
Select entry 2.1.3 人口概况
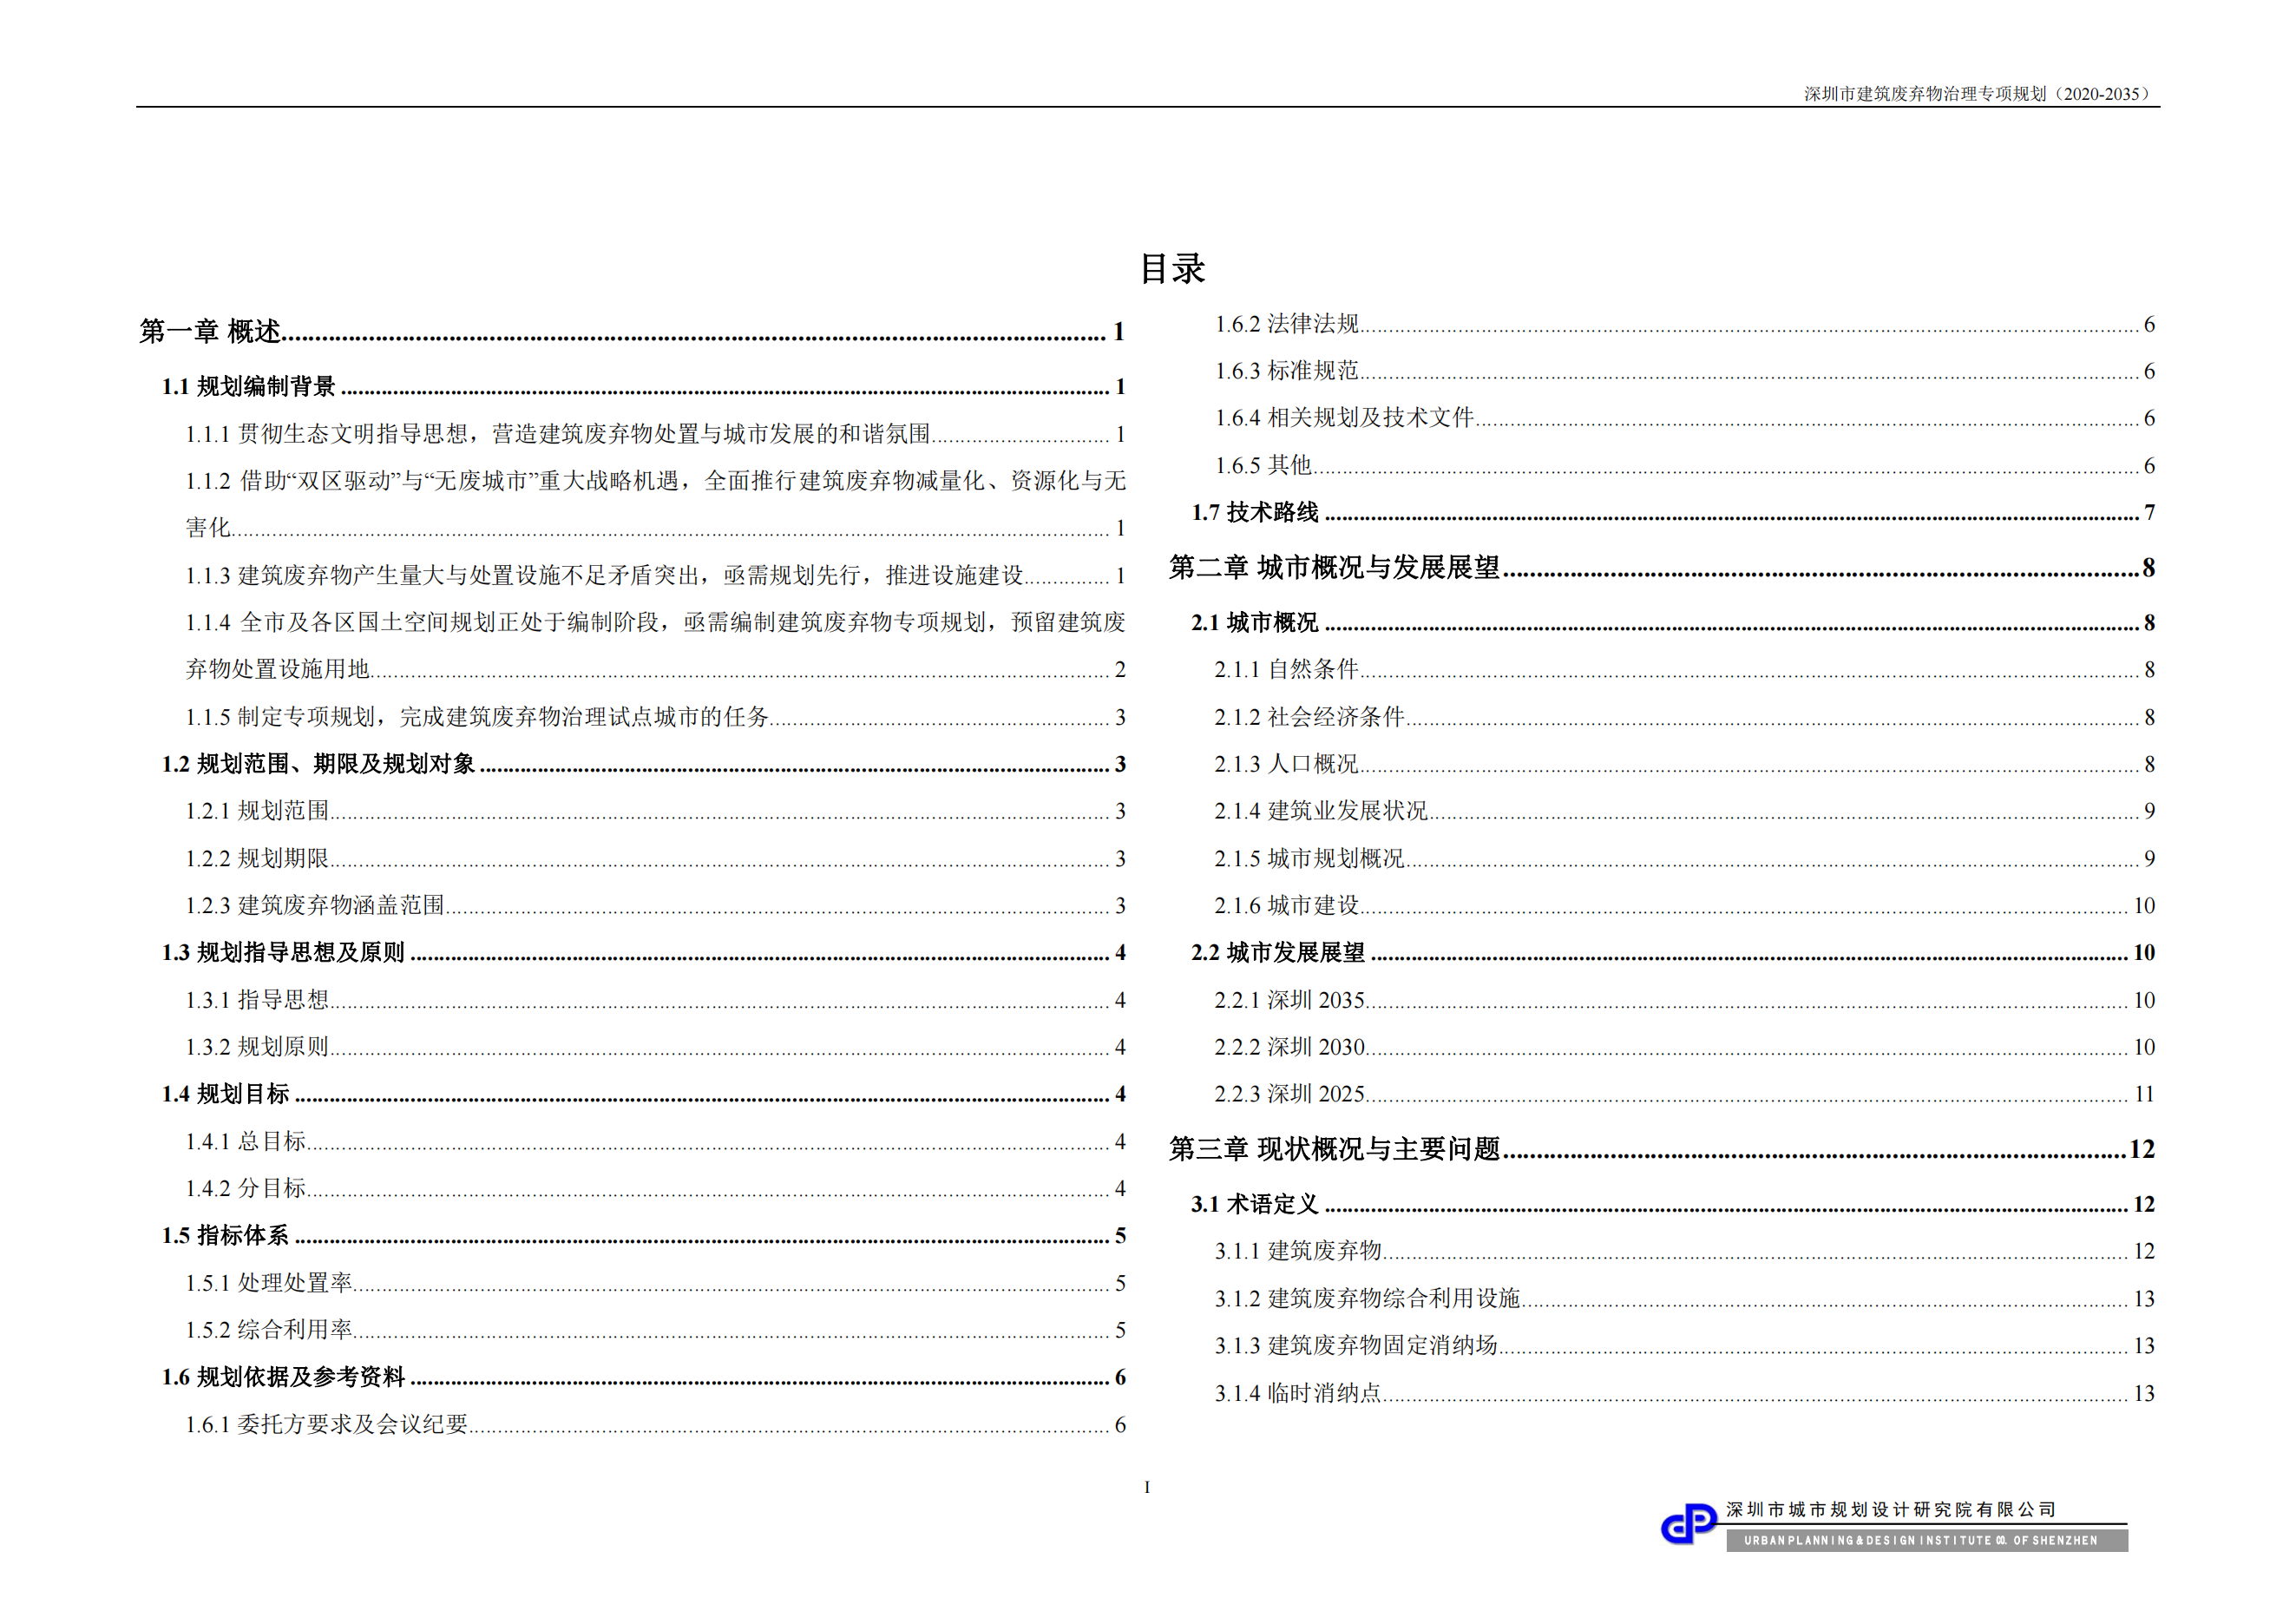(x=1684, y=764)
